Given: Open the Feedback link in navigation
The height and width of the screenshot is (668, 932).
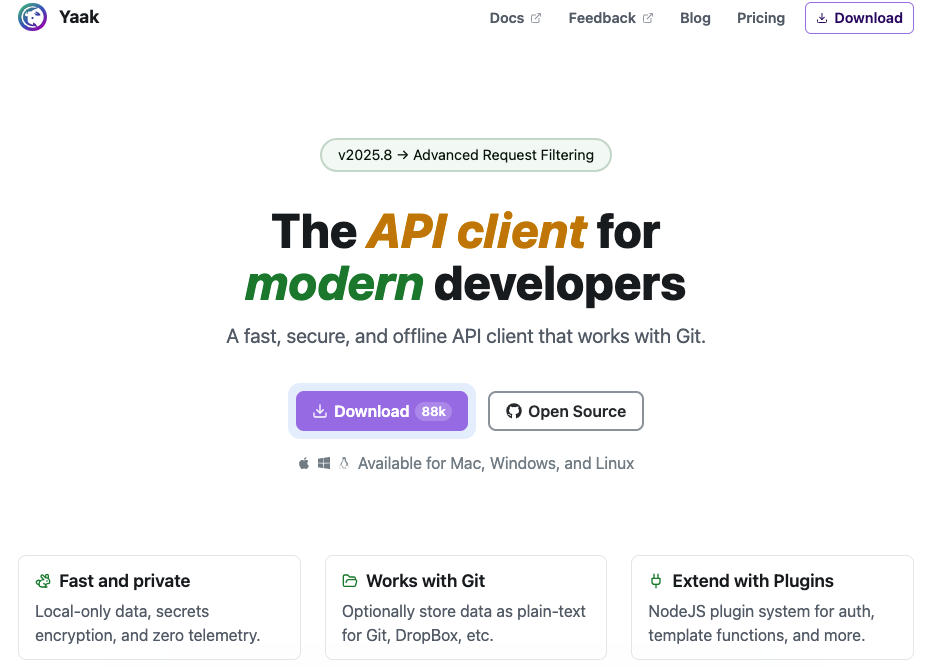Looking at the screenshot, I should pos(610,18).
